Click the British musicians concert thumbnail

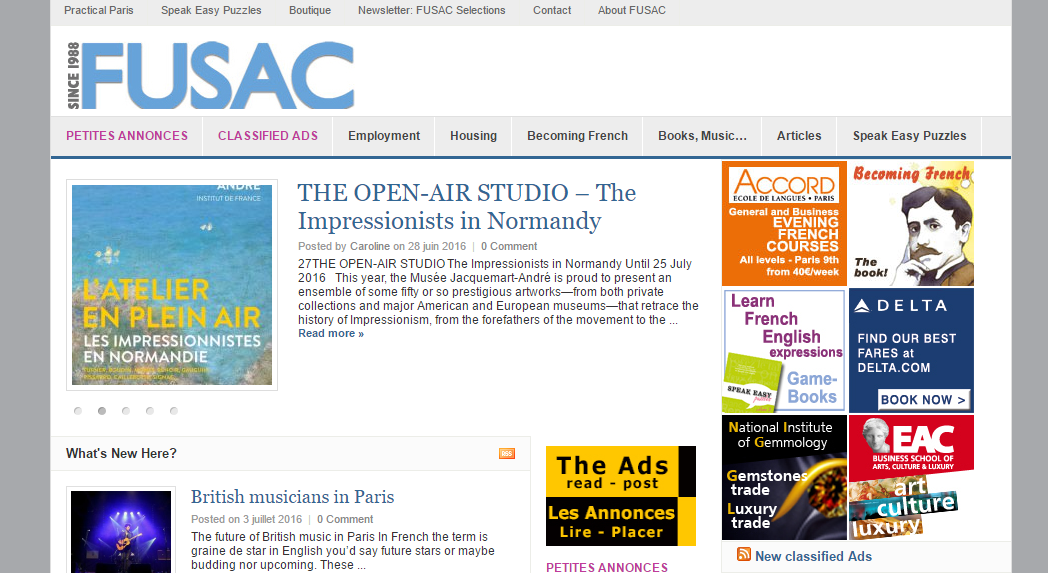click(121, 532)
